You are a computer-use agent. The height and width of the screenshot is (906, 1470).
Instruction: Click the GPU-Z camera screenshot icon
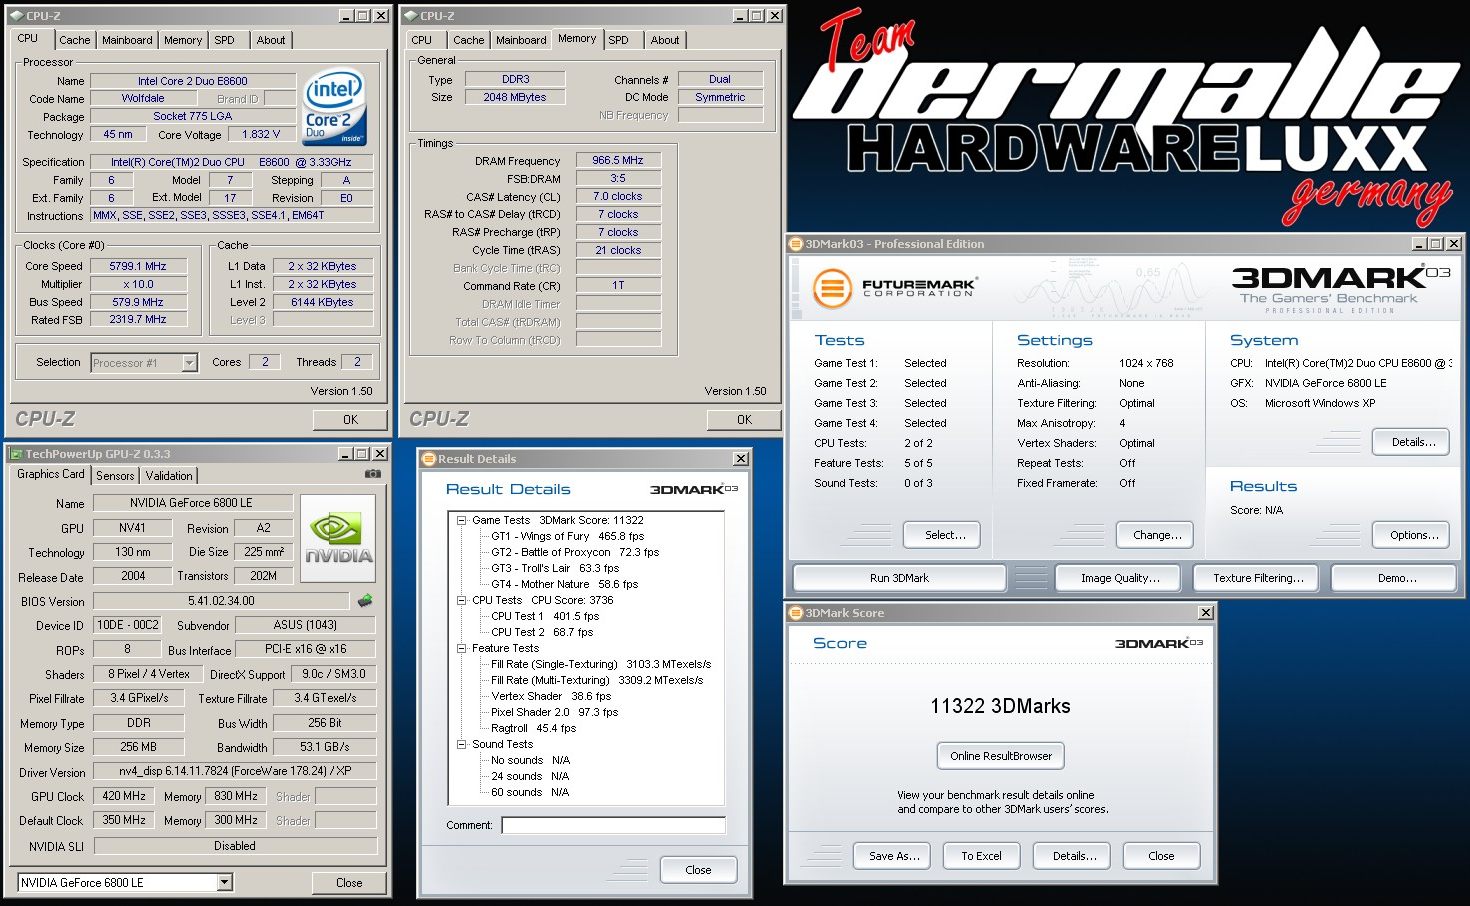tap(372, 474)
